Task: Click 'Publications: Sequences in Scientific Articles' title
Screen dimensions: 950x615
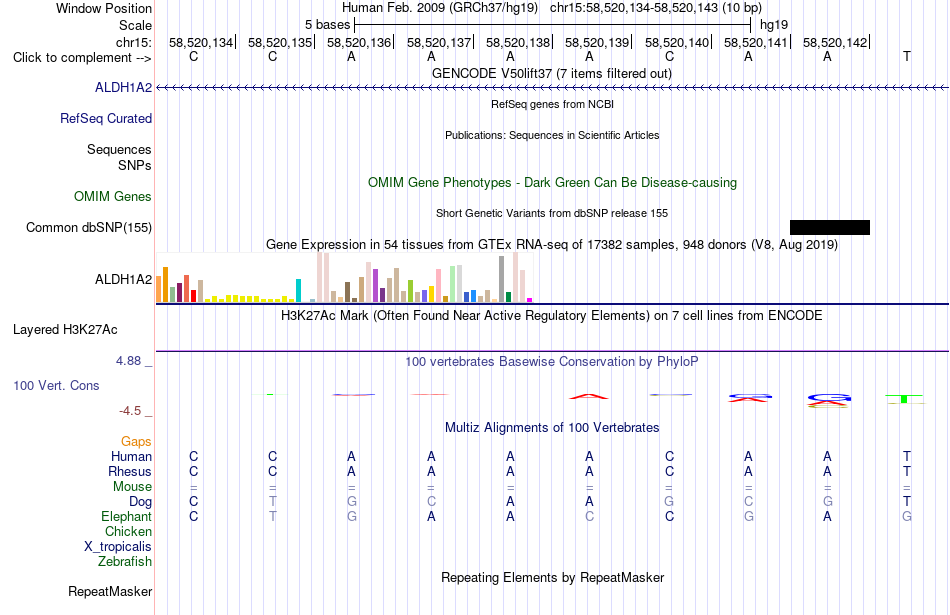Action: [x=552, y=135]
